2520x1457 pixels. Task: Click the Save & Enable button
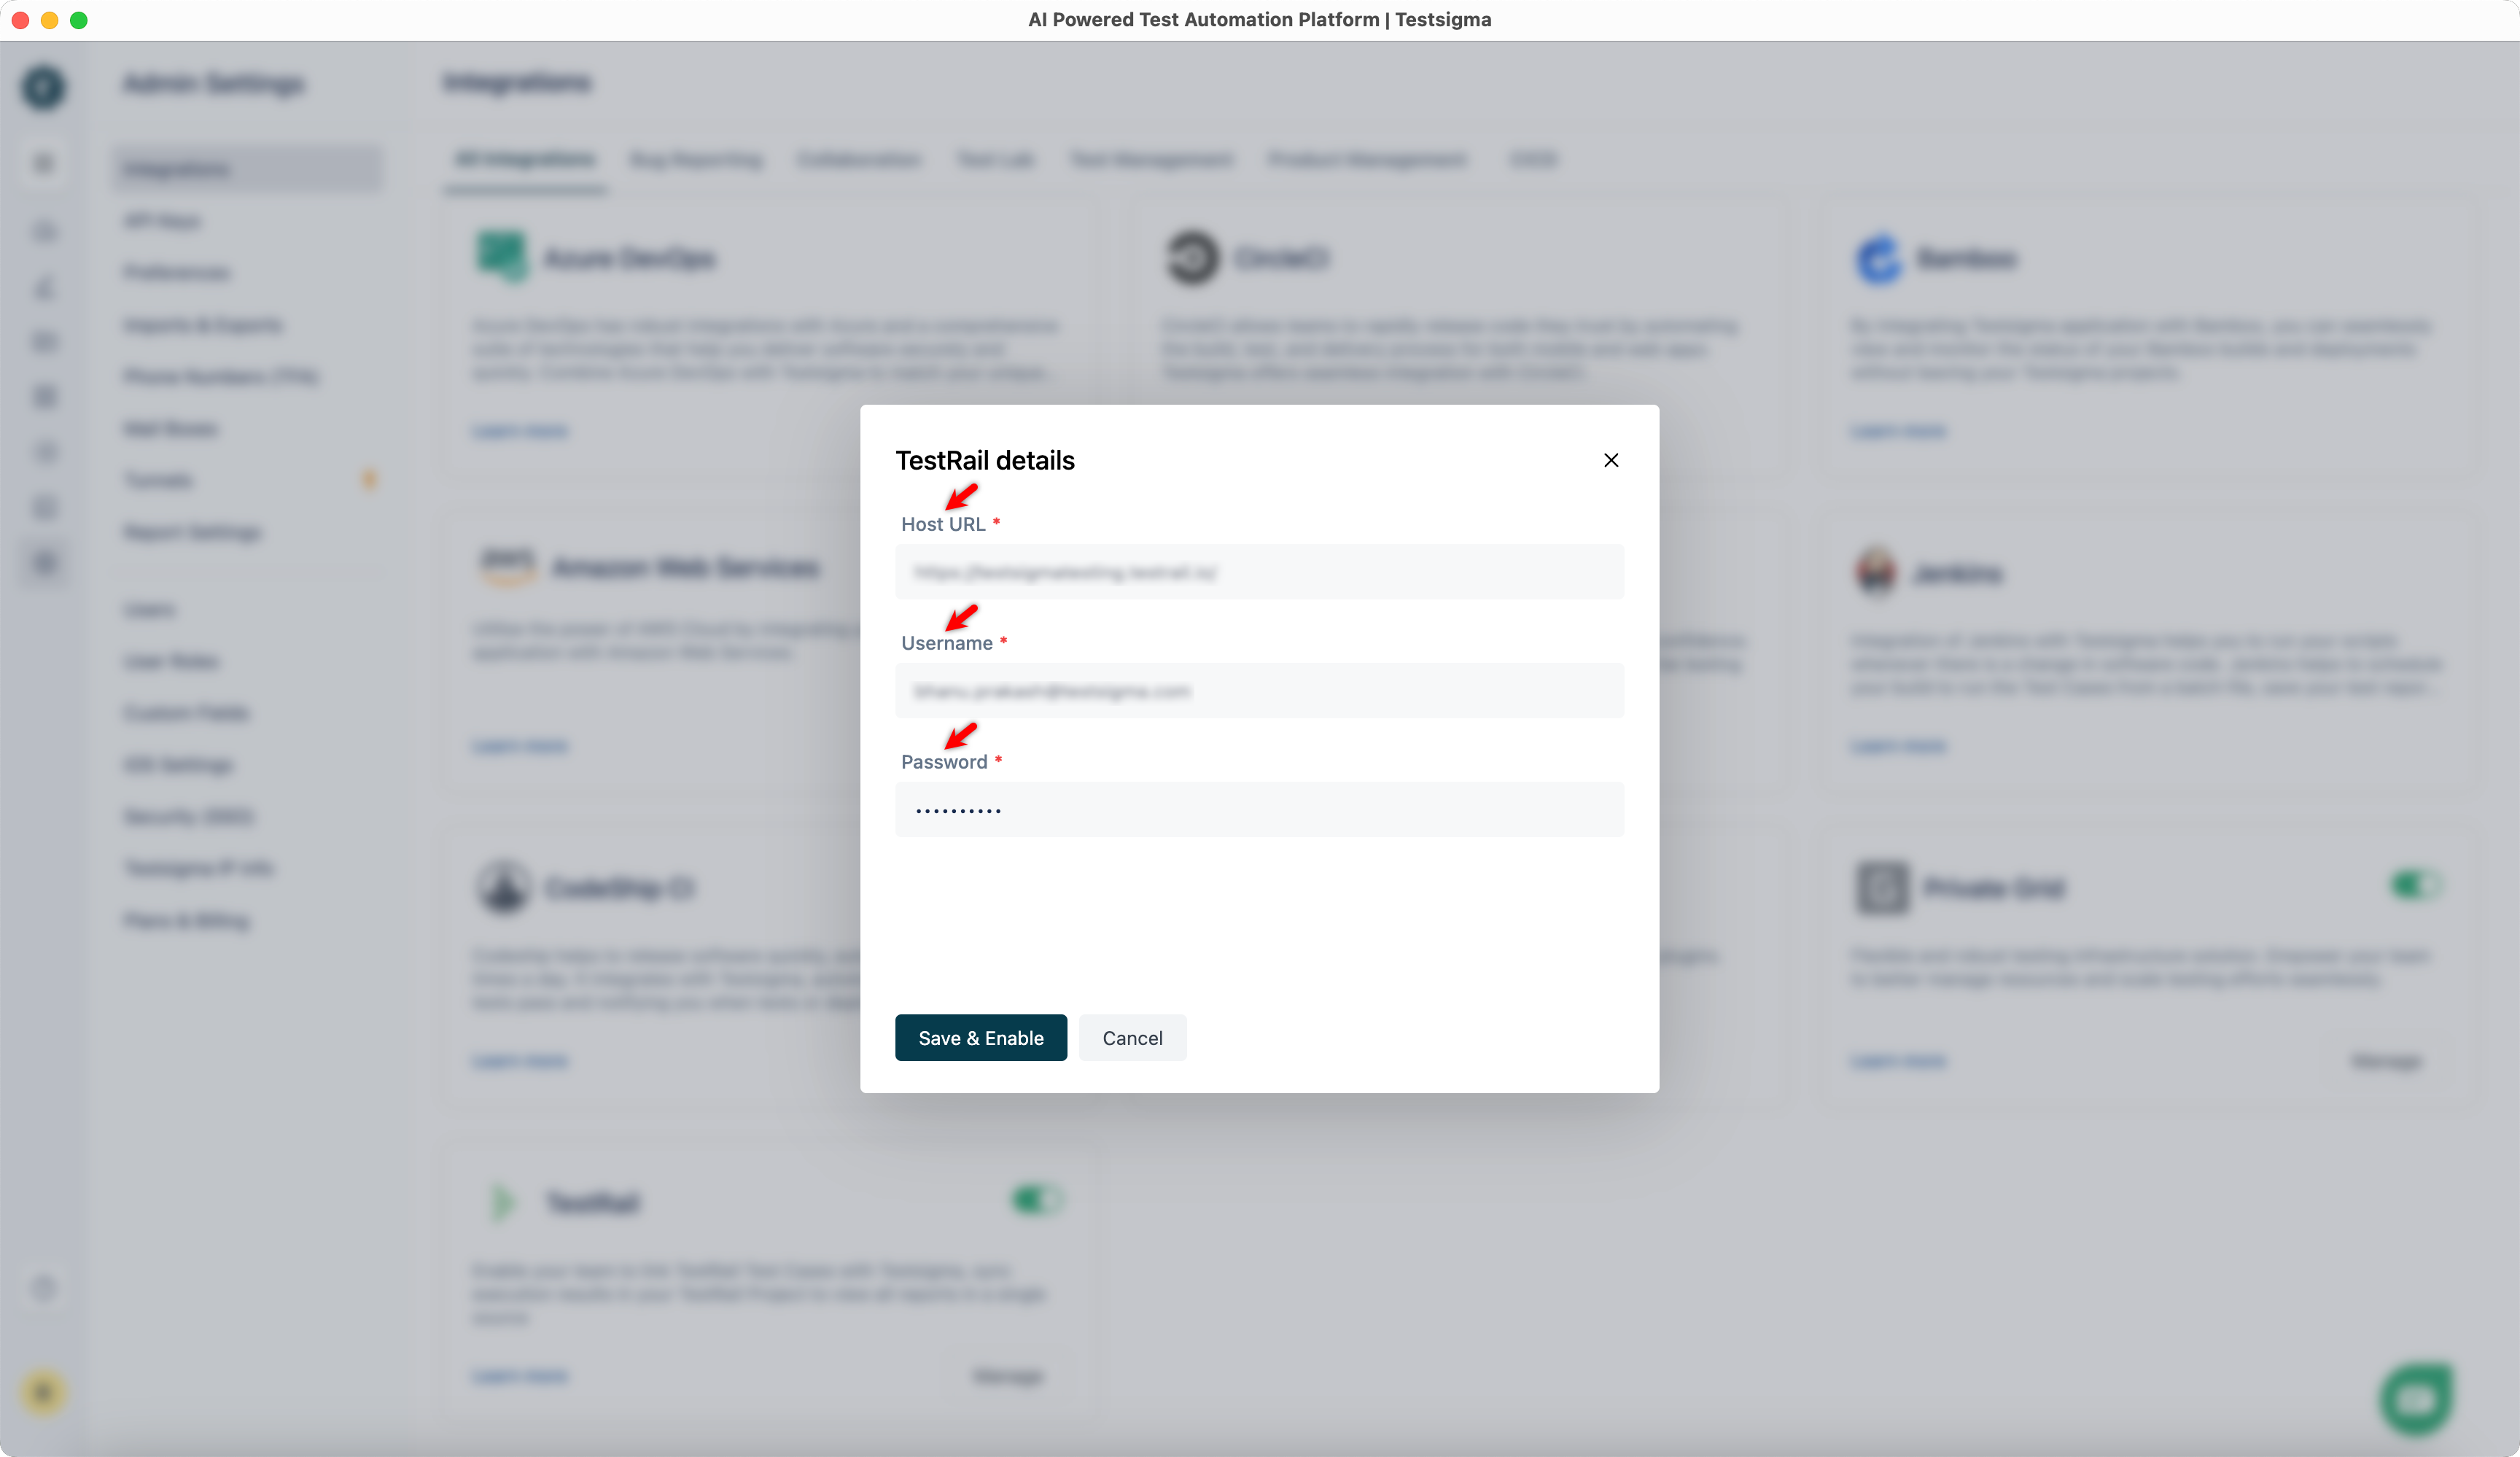(980, 1037)
